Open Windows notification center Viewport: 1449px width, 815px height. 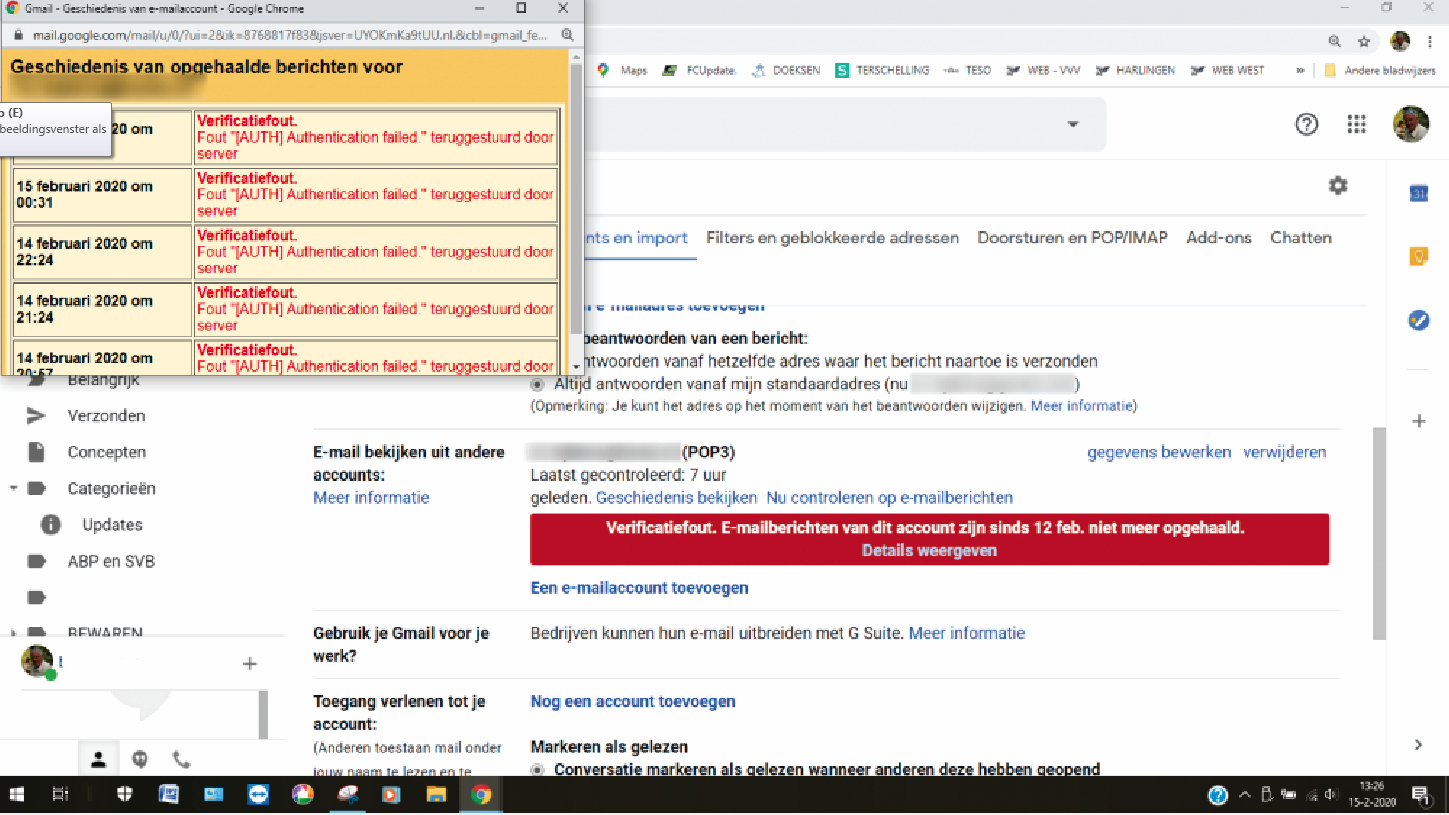(x=1420, y=795)
